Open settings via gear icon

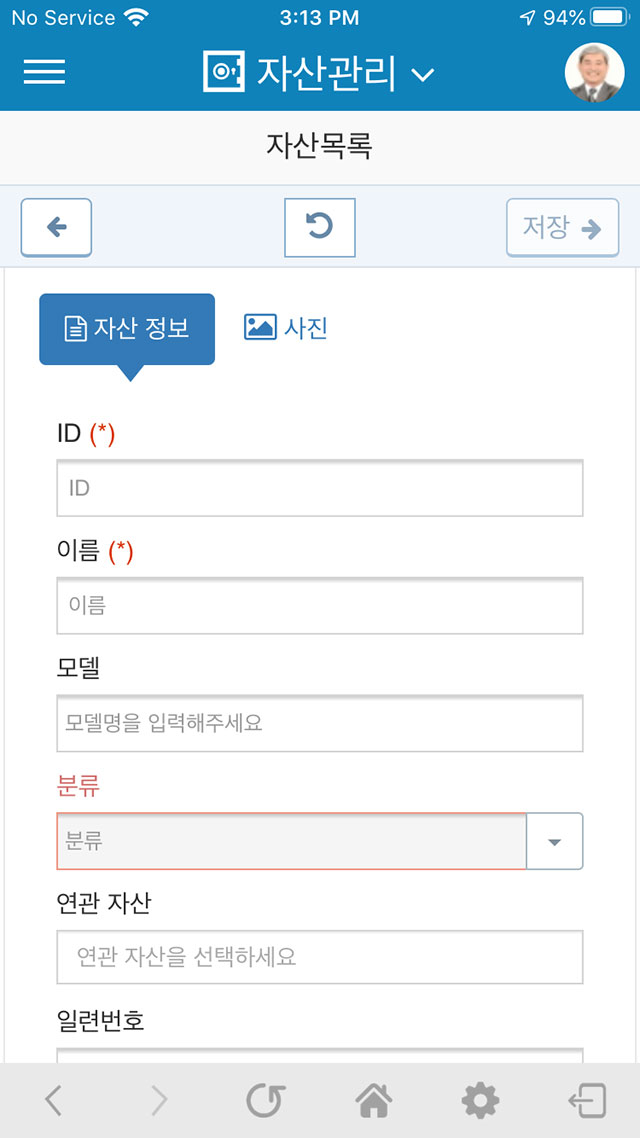point(480,1101)
